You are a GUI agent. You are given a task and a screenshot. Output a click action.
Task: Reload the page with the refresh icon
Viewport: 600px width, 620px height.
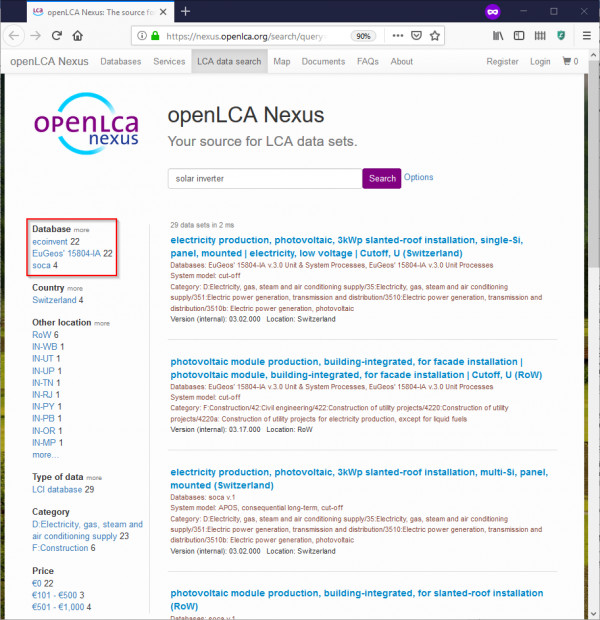tap(57, 36)
